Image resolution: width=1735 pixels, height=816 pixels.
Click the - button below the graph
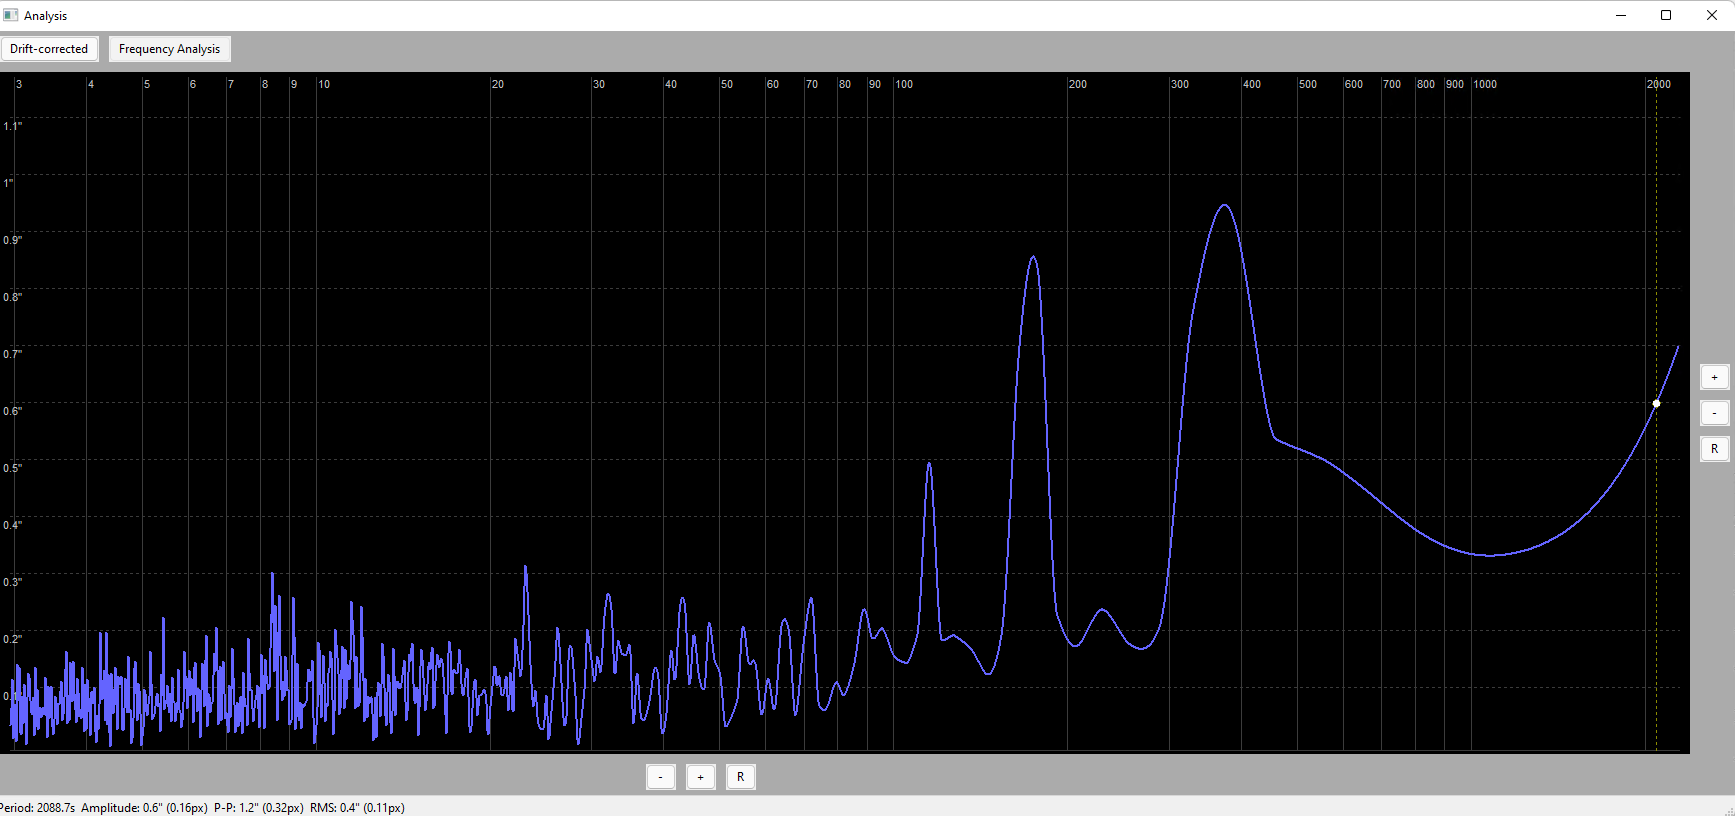(x=661, y=777)
